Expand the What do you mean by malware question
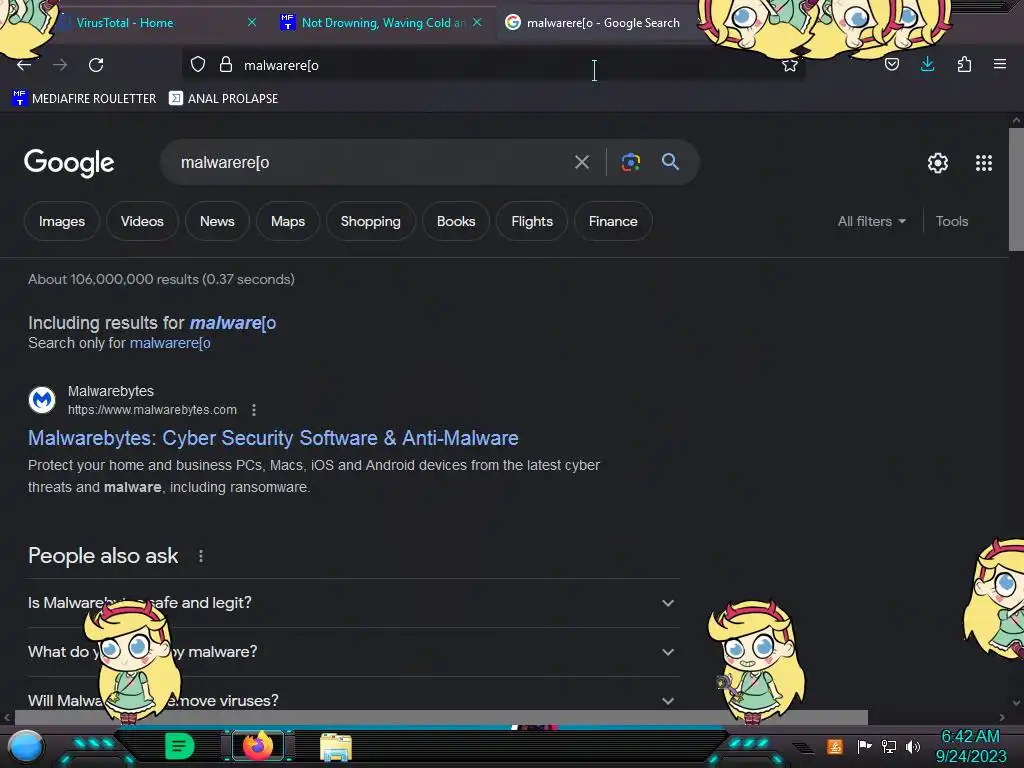The height and width of the screenshot is (768, 1024). (x=353, y=652)
